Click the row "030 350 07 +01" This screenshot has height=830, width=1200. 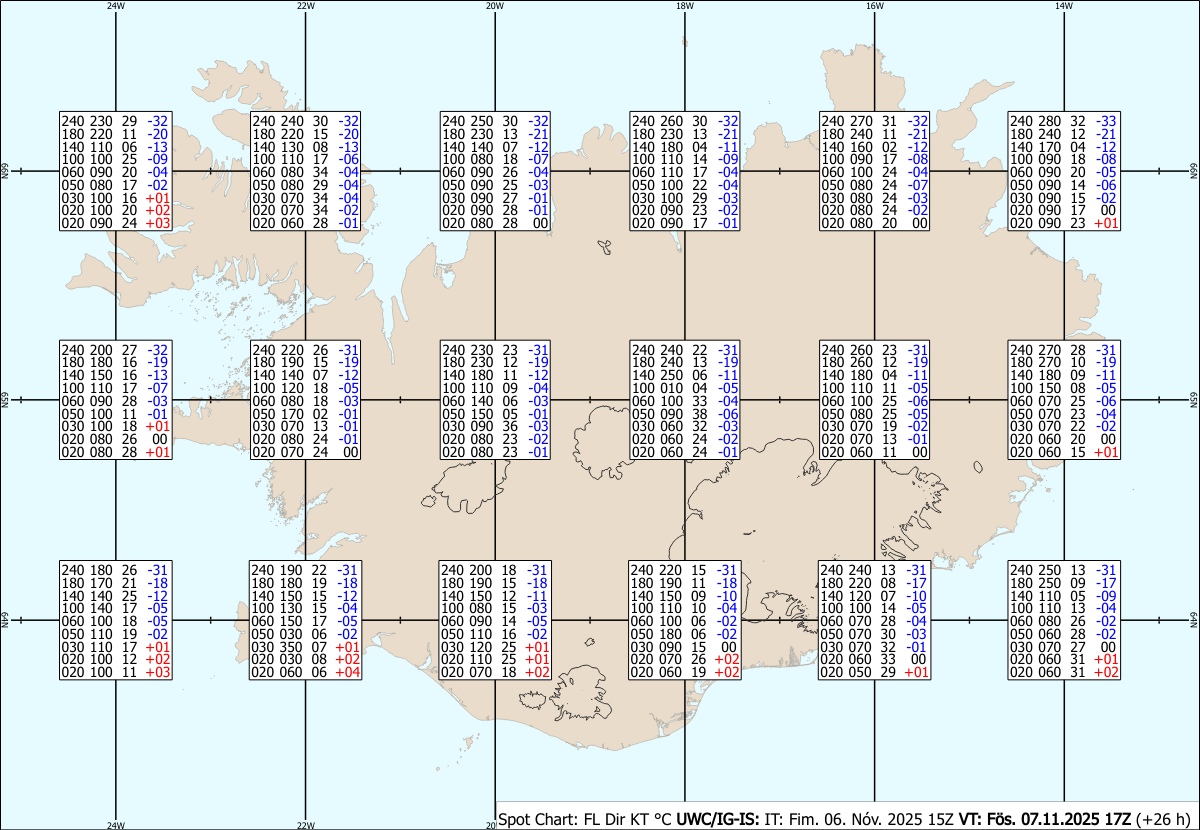click(305, 647)
